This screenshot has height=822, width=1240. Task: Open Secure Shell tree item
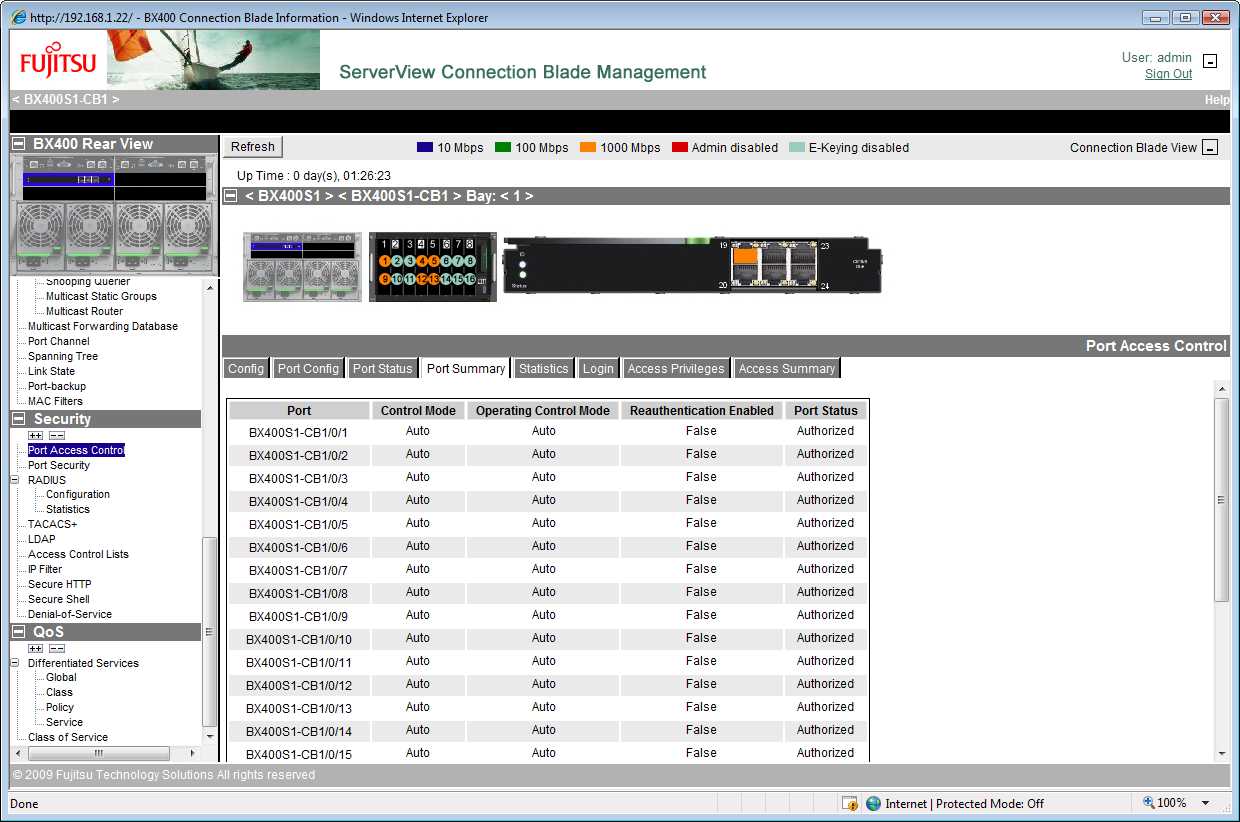[59, 599]
